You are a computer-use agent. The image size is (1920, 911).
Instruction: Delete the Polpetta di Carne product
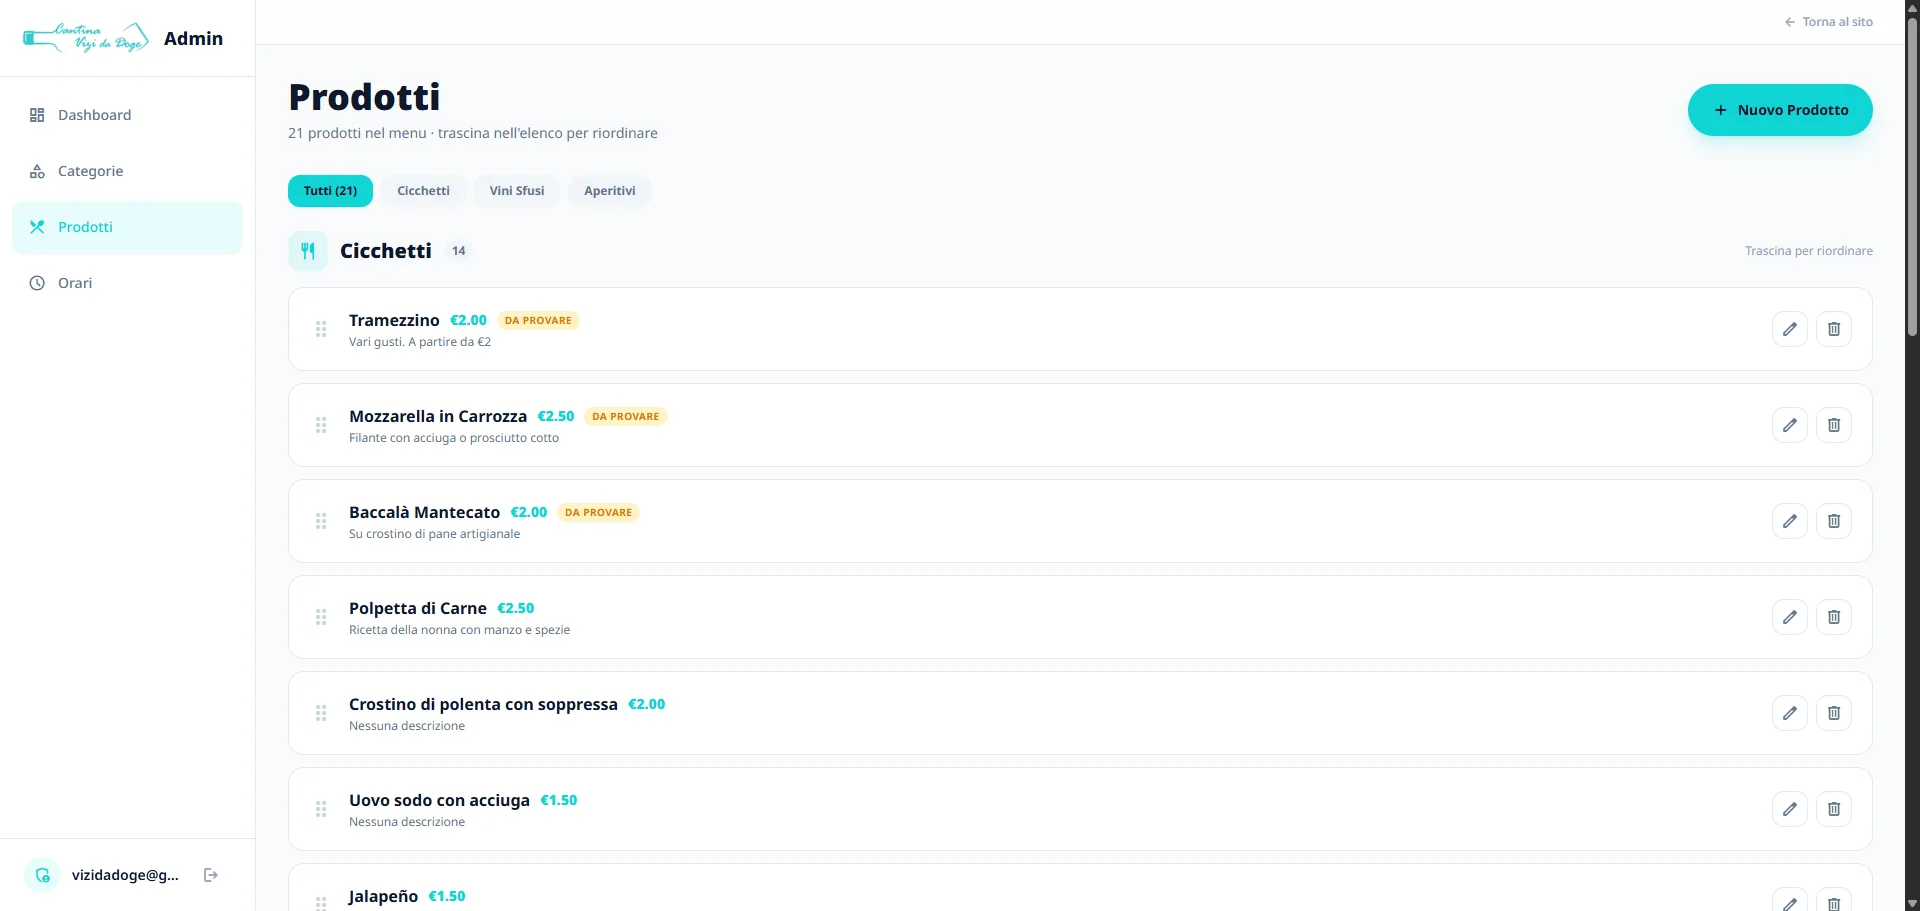point(1833,617)
